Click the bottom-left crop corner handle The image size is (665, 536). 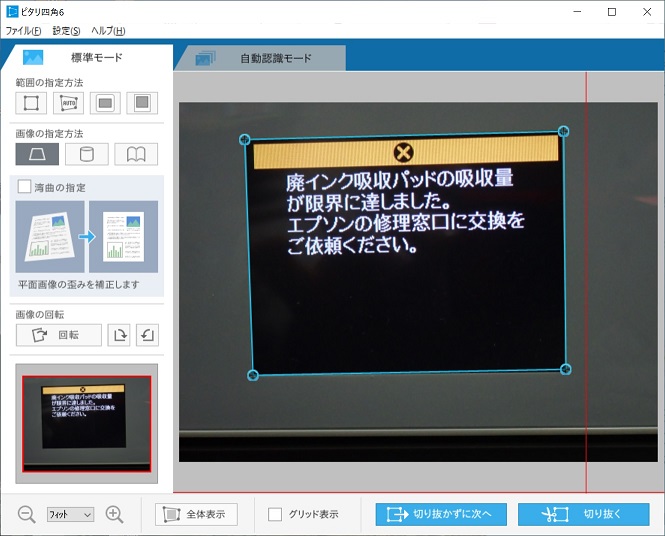253,375
